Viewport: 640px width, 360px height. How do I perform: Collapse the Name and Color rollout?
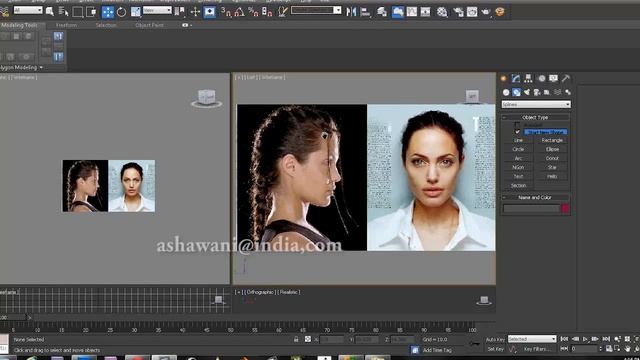[x=536, y=197]
